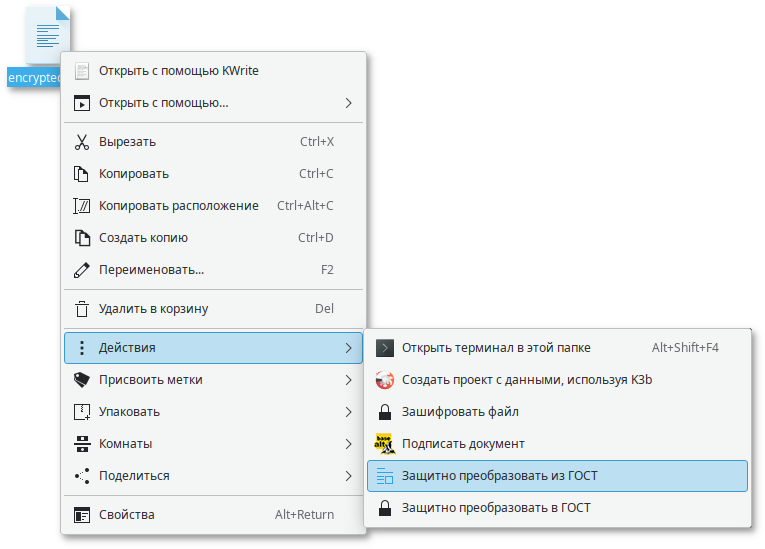The width and height of the screenshot is (765, 549).
Task: Select Защитно преобразовать из ГОСТ
Action: pos(499,476)
